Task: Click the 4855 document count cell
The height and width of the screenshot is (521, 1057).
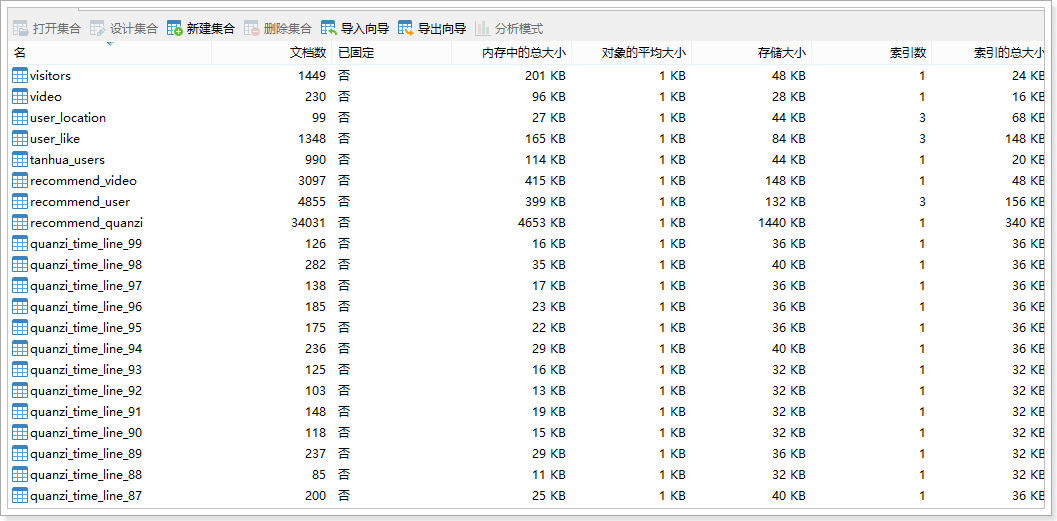Action: click(x=312, y=202)
